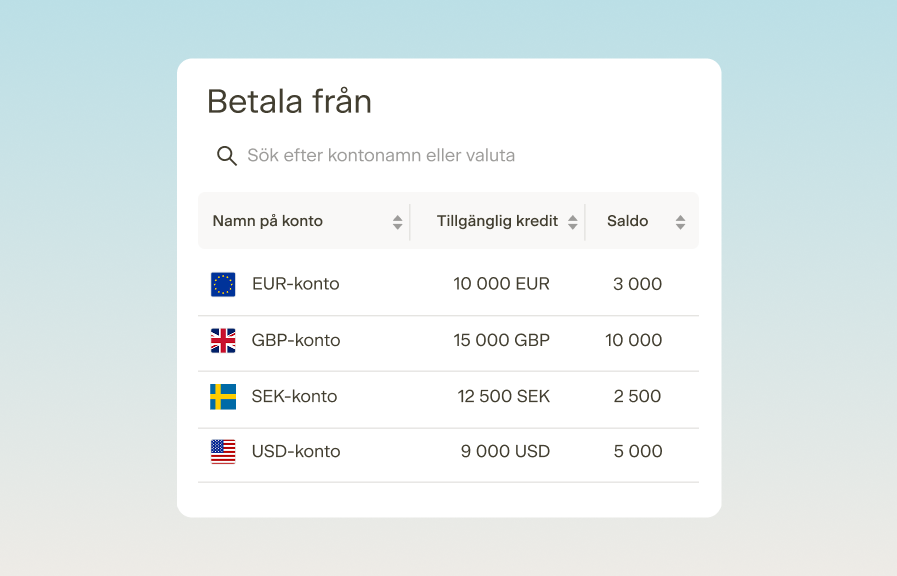897x576 pixels.
Task: Click the Swedish flag icon
Action: coord(223,396)
